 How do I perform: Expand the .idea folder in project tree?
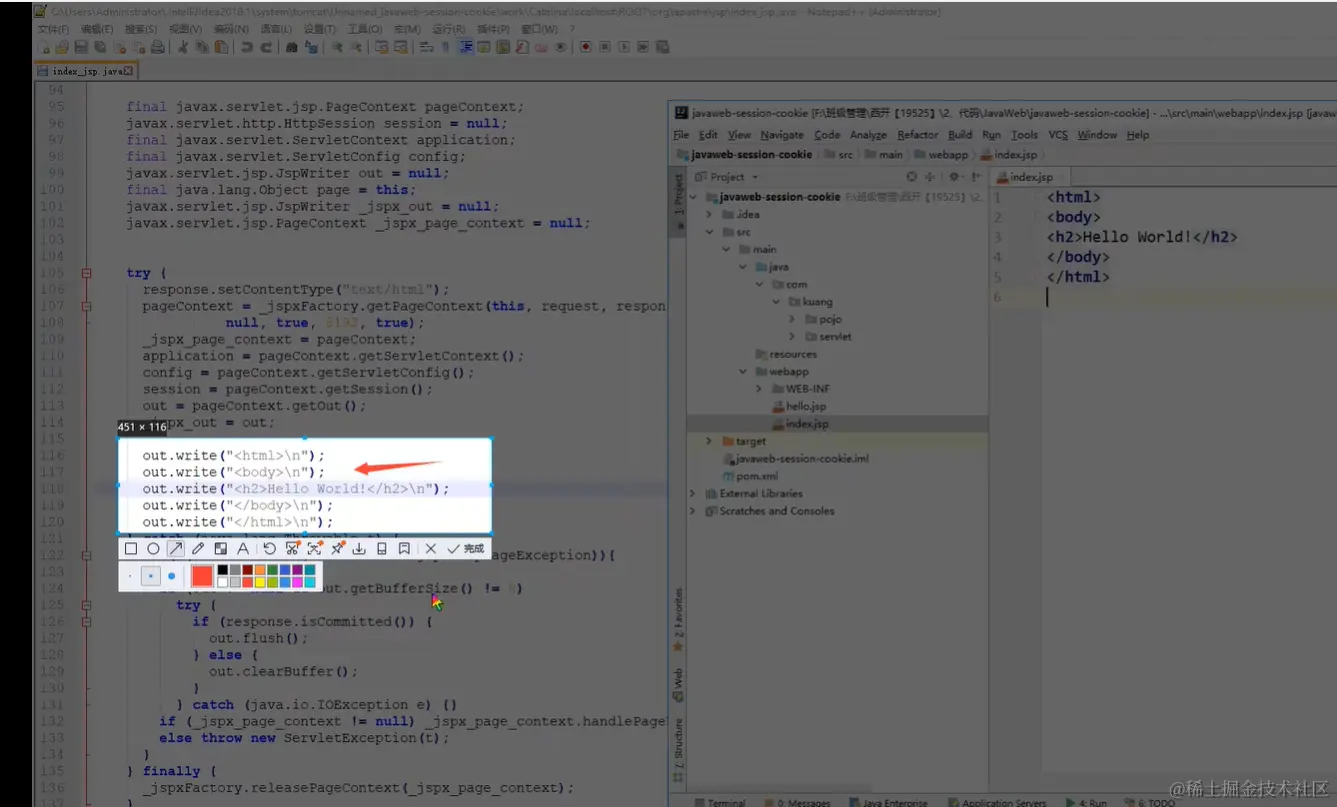[709, 214]
